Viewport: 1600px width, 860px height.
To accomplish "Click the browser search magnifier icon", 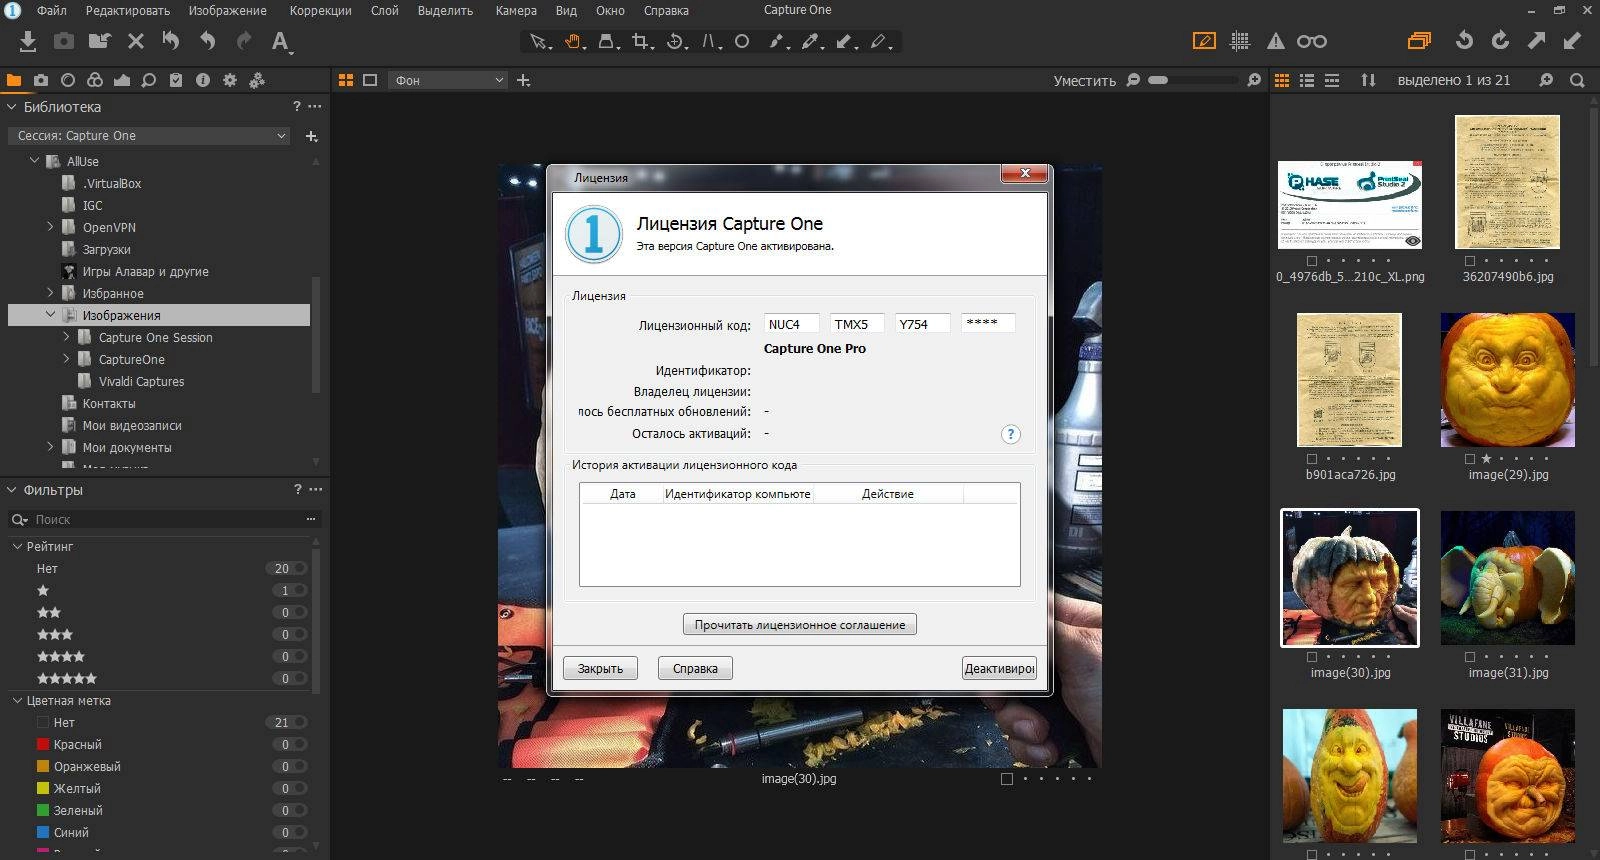I will (1577, 80).
